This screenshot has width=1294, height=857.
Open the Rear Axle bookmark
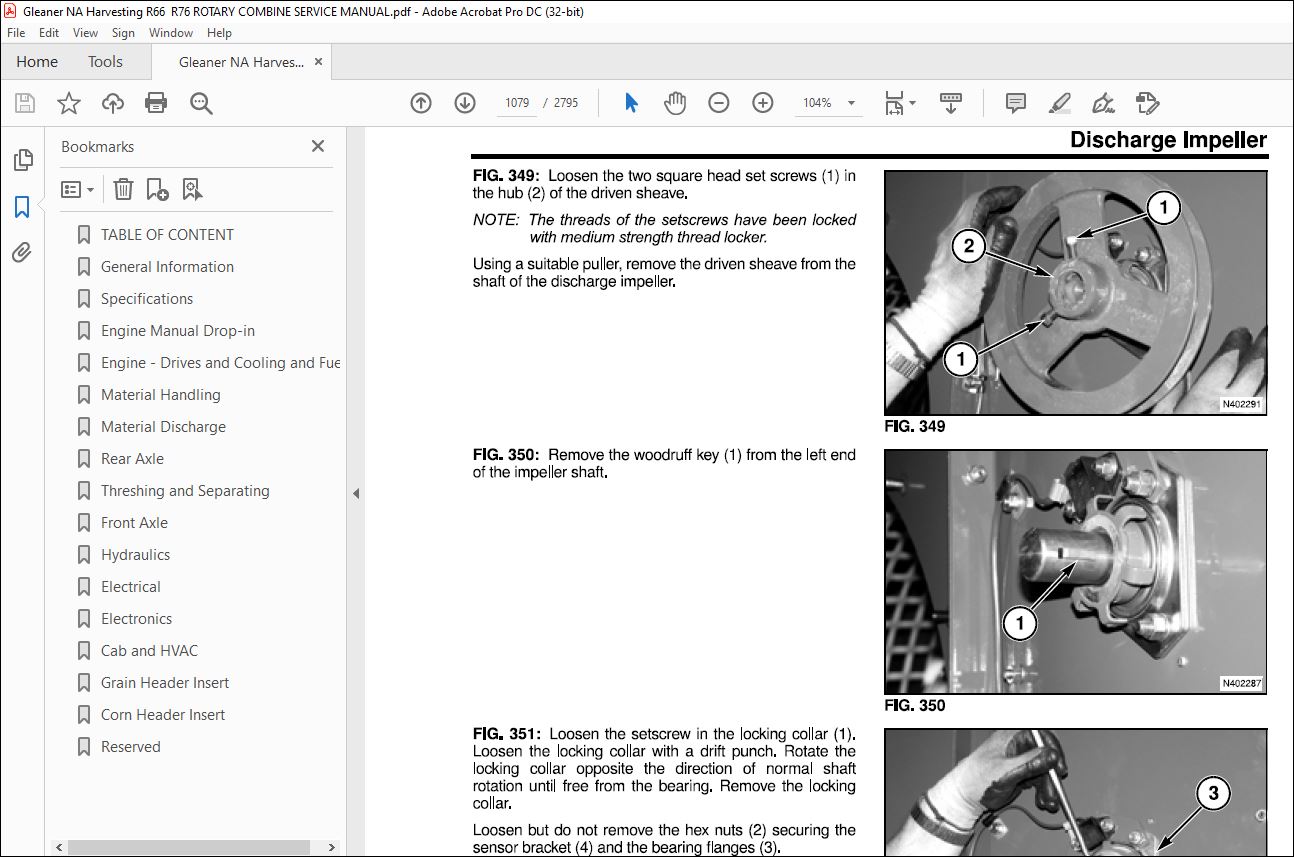coord(132,459)
